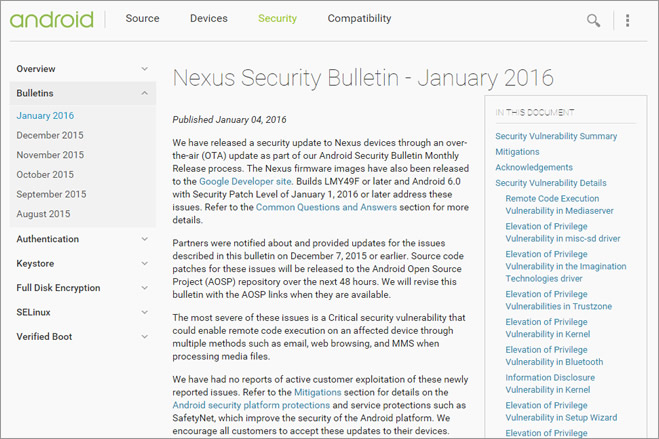
Task: Jump to Security Vulnerability Summary section
Action: pyautogui.click(x=556, y=136)
